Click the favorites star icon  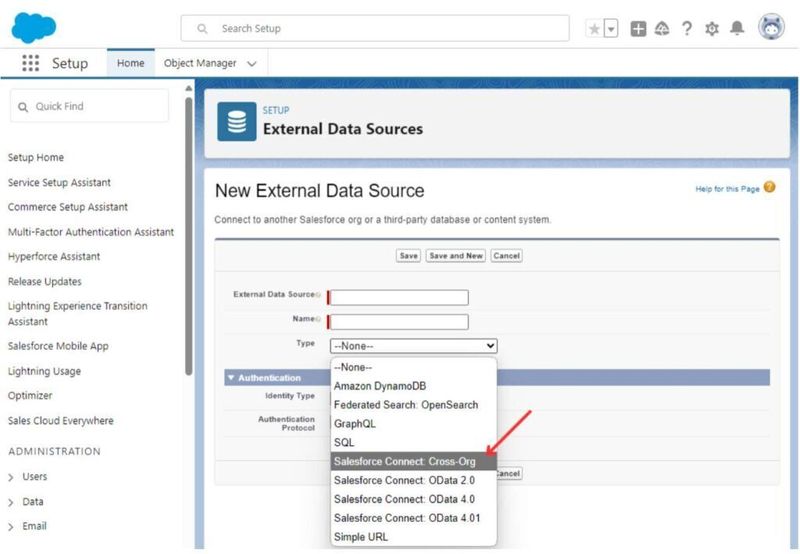[594, 29]
